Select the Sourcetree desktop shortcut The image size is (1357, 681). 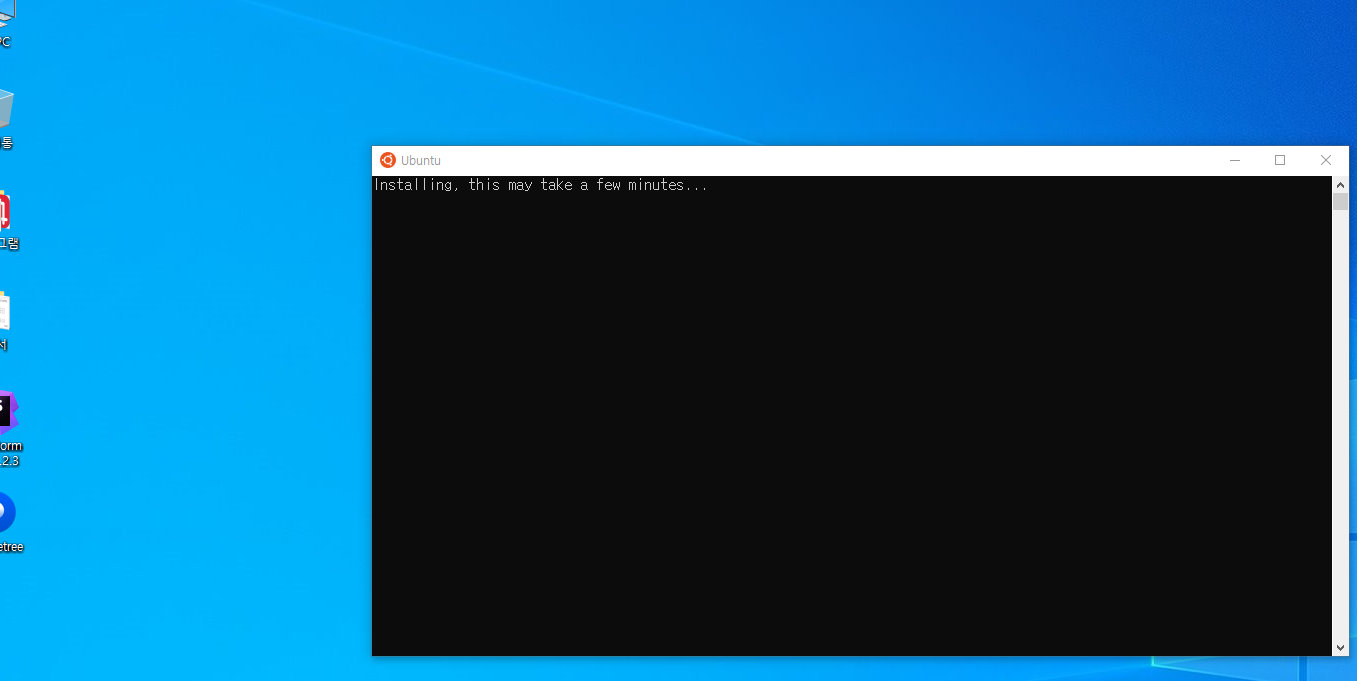click(x=8, y=523)
